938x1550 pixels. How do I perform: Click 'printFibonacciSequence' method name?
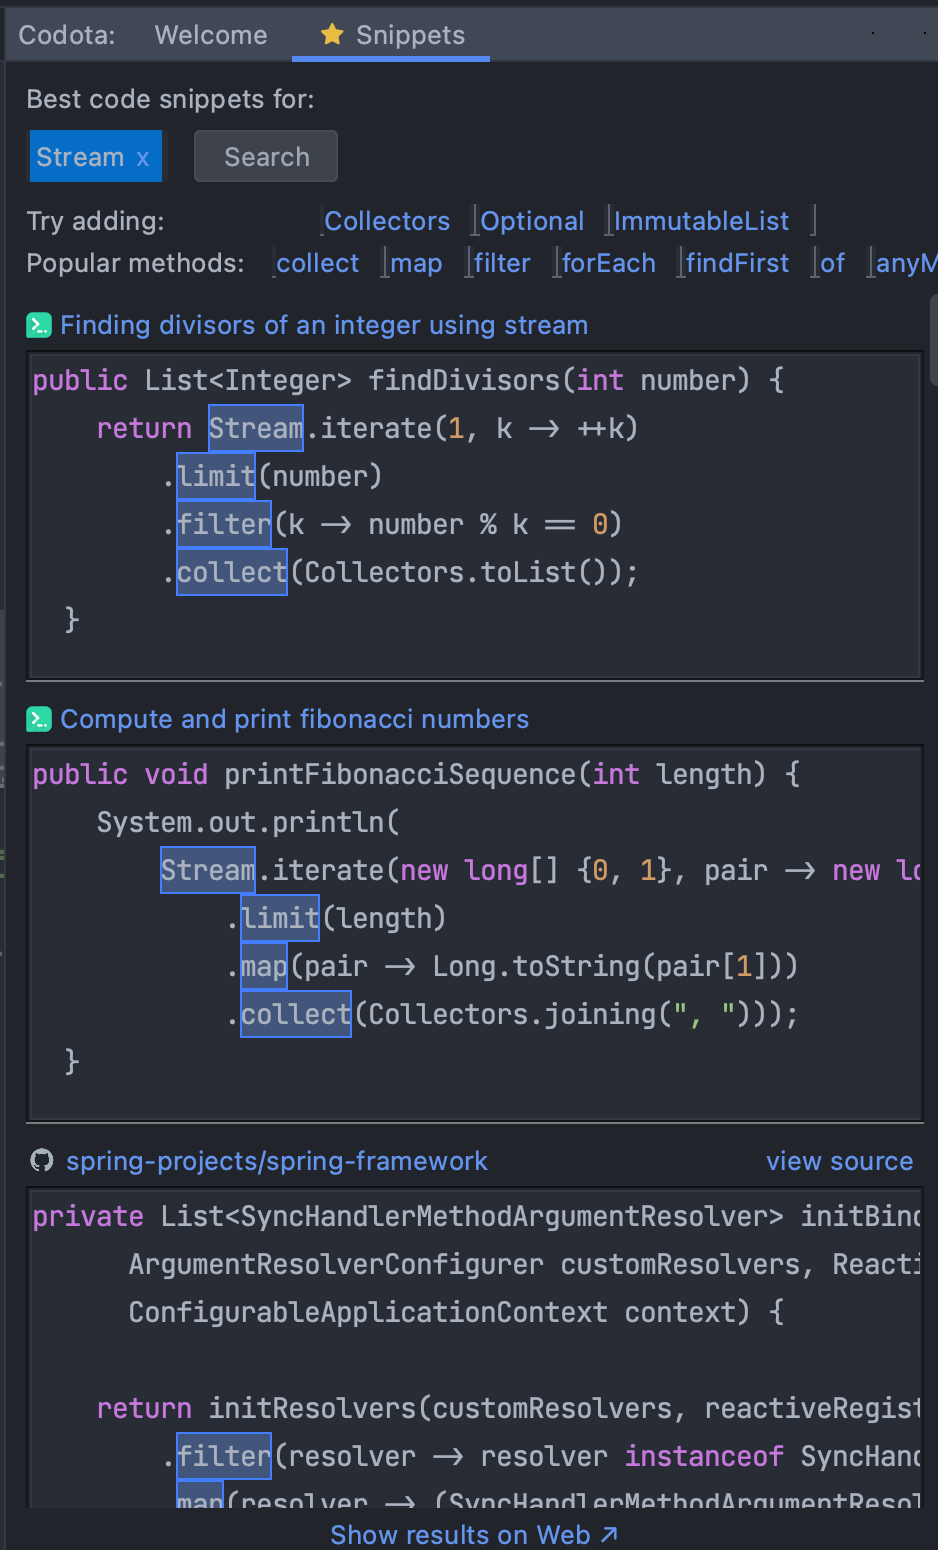click(x=400, y=774)
